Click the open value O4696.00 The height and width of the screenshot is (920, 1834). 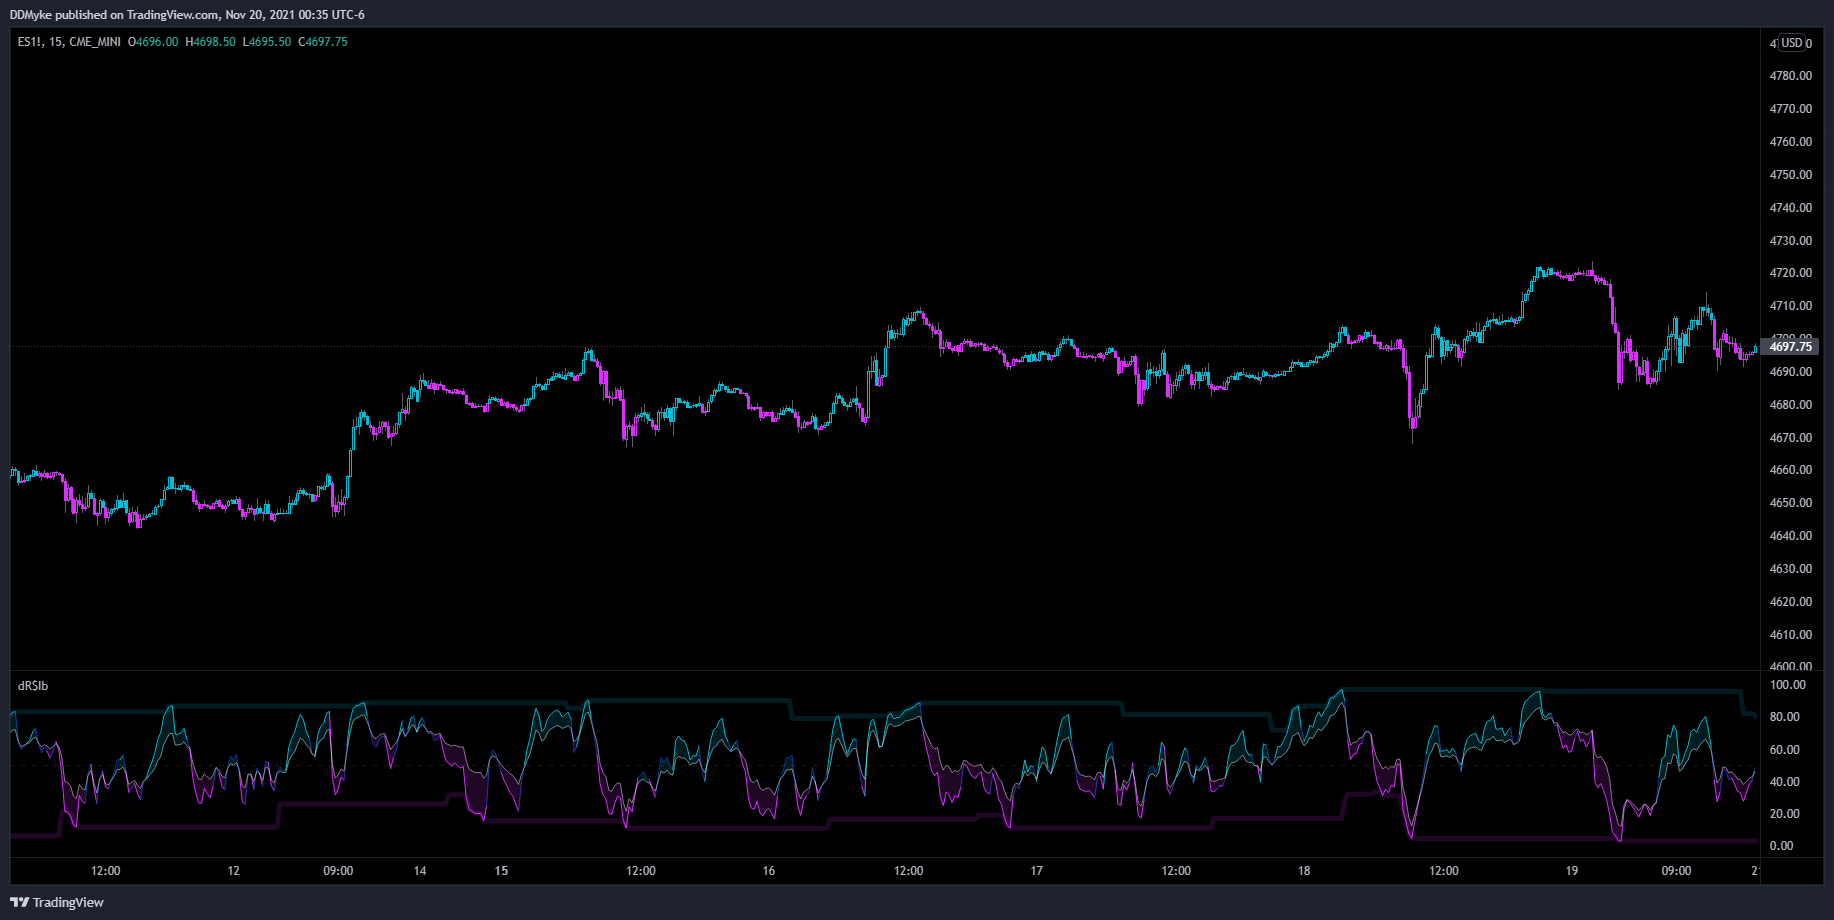pyautogui.click(x=154, y=42)
